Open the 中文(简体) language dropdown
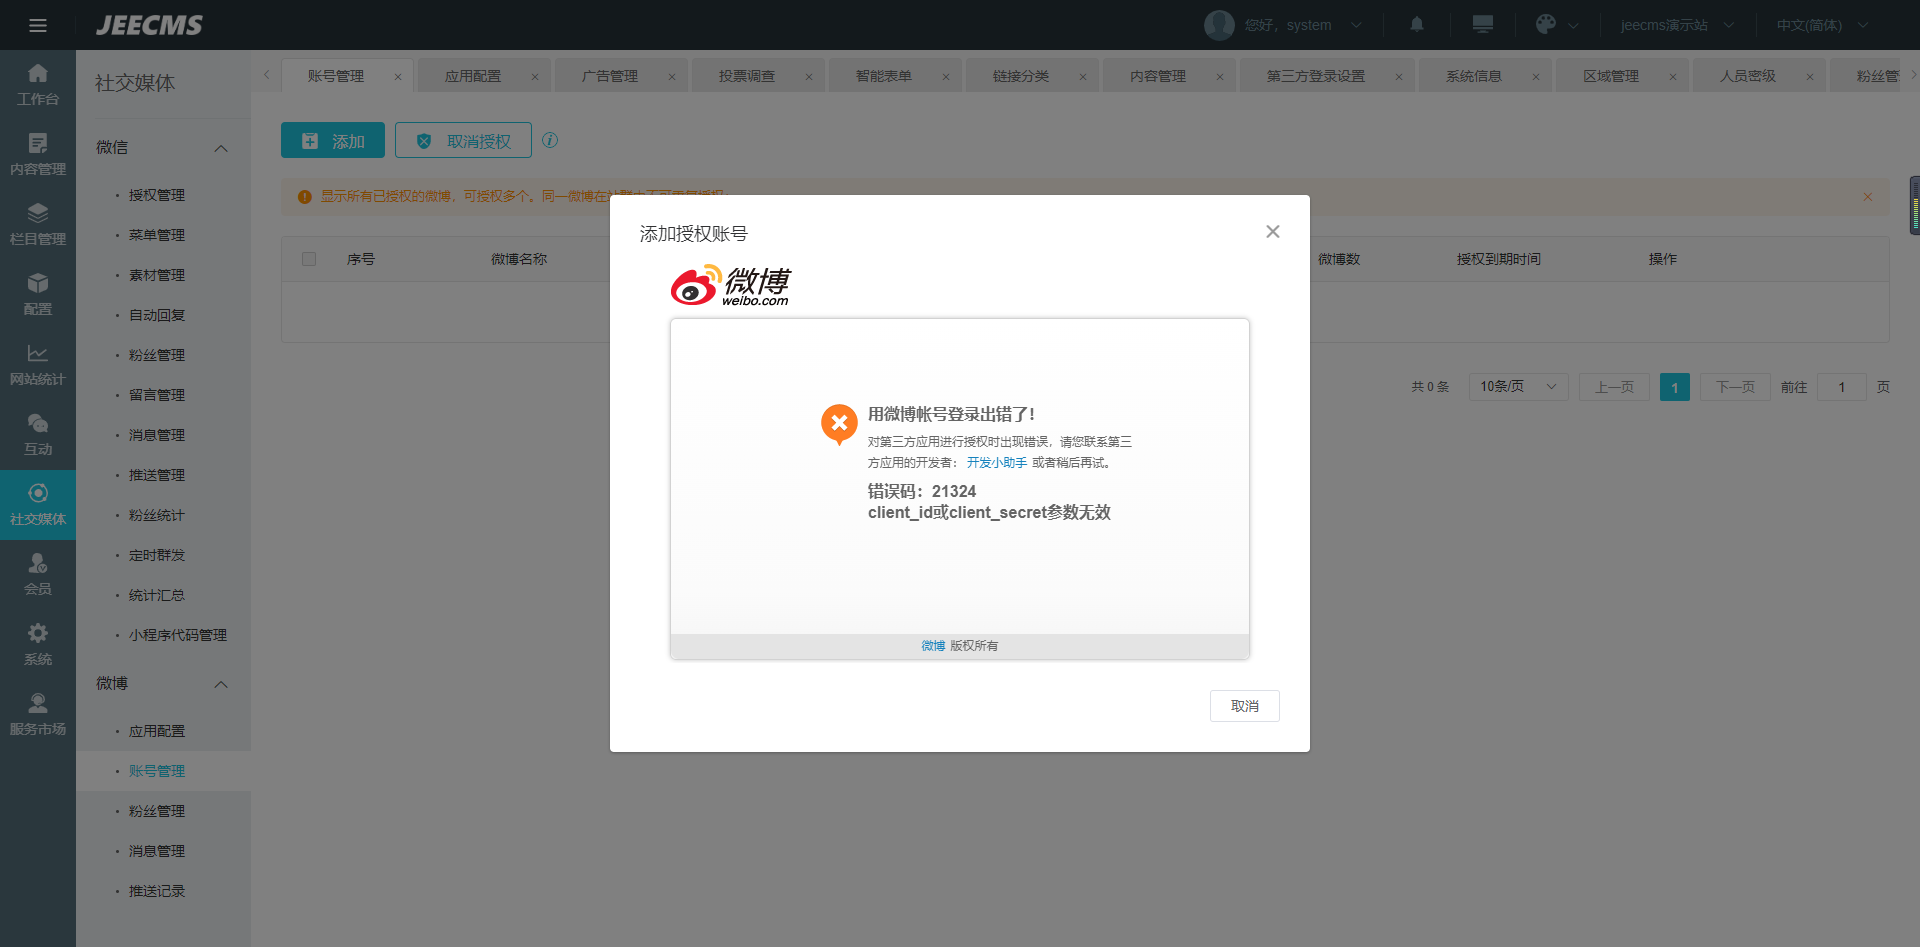 coord(1822,25)
